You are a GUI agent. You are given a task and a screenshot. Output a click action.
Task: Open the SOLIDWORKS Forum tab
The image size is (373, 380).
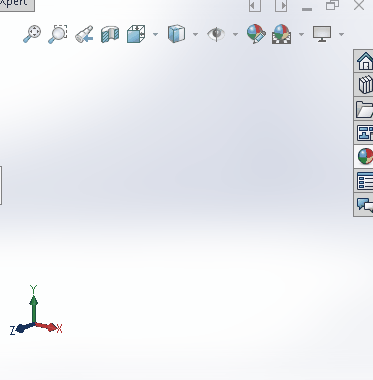[364, 204]
